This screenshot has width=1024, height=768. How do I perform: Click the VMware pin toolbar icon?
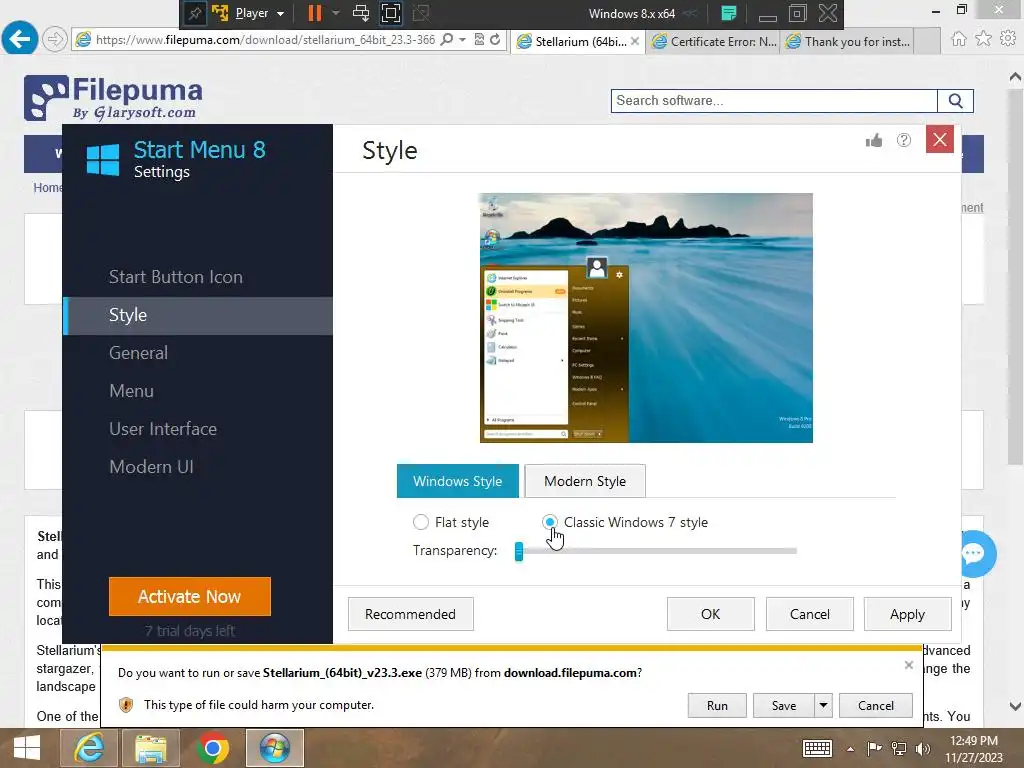(x=194, y=13)
